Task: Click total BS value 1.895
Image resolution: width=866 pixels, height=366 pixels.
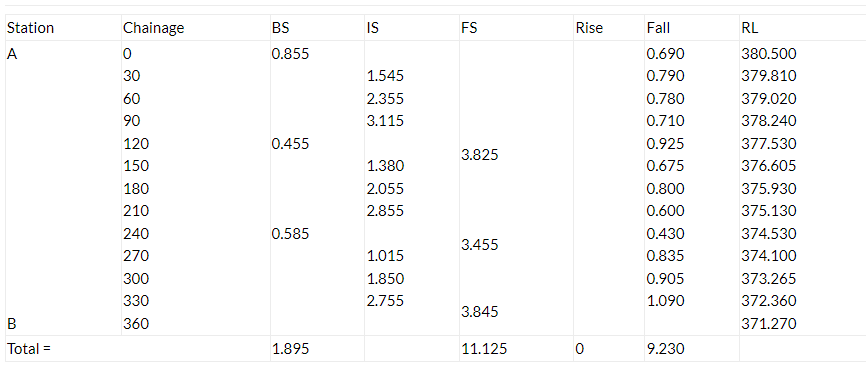Action: pyautogui.click(x=291, y=349)
